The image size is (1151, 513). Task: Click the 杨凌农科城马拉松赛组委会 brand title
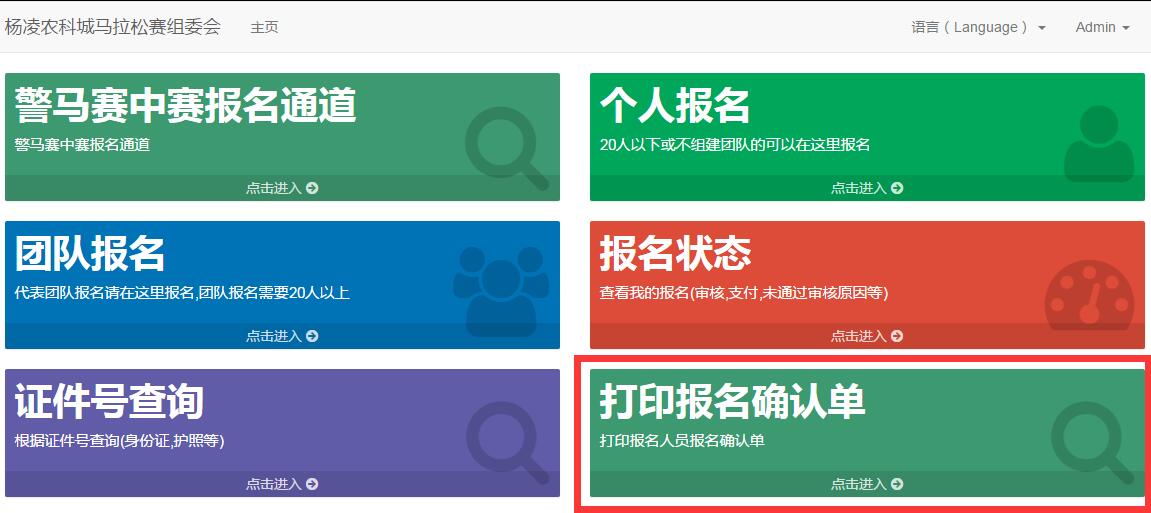(x=112, y=27)
